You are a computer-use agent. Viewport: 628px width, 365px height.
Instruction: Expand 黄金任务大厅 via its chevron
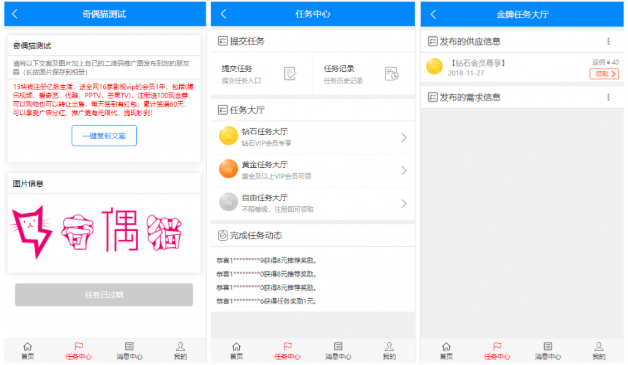tap(404, 171)
